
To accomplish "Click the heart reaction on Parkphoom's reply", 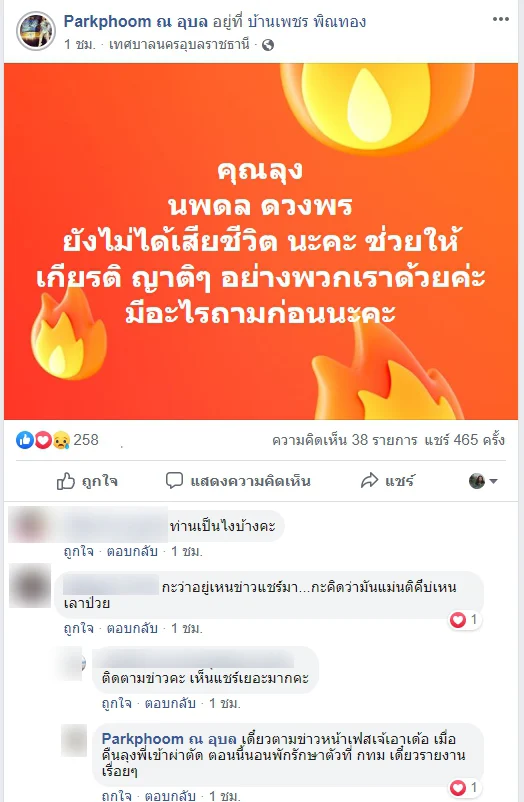I will 457,788.
